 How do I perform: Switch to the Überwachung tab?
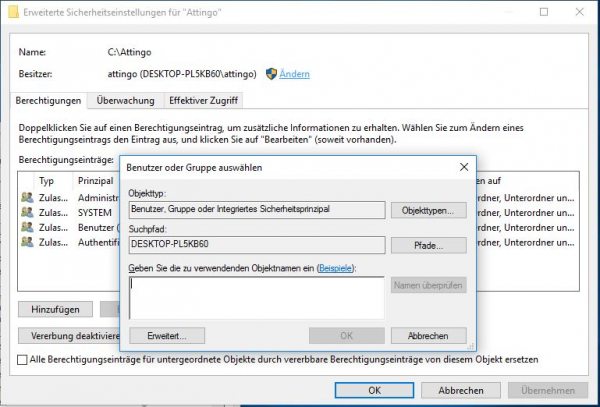[124, 101]
